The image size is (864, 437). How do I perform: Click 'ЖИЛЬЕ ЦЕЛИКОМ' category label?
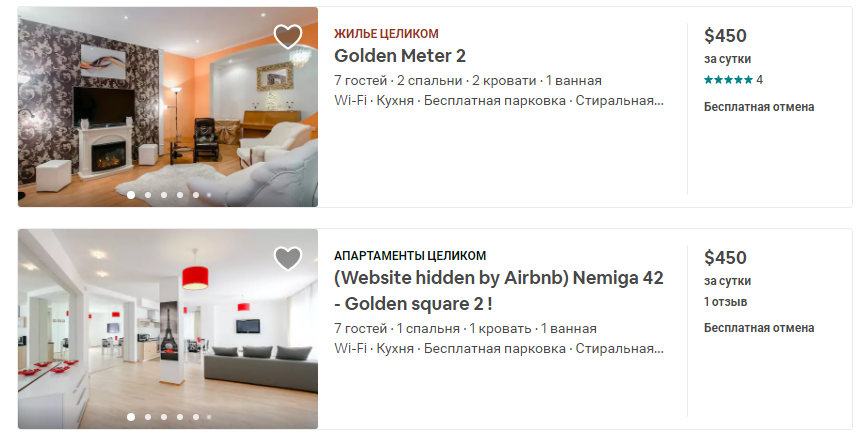[386, 34]
